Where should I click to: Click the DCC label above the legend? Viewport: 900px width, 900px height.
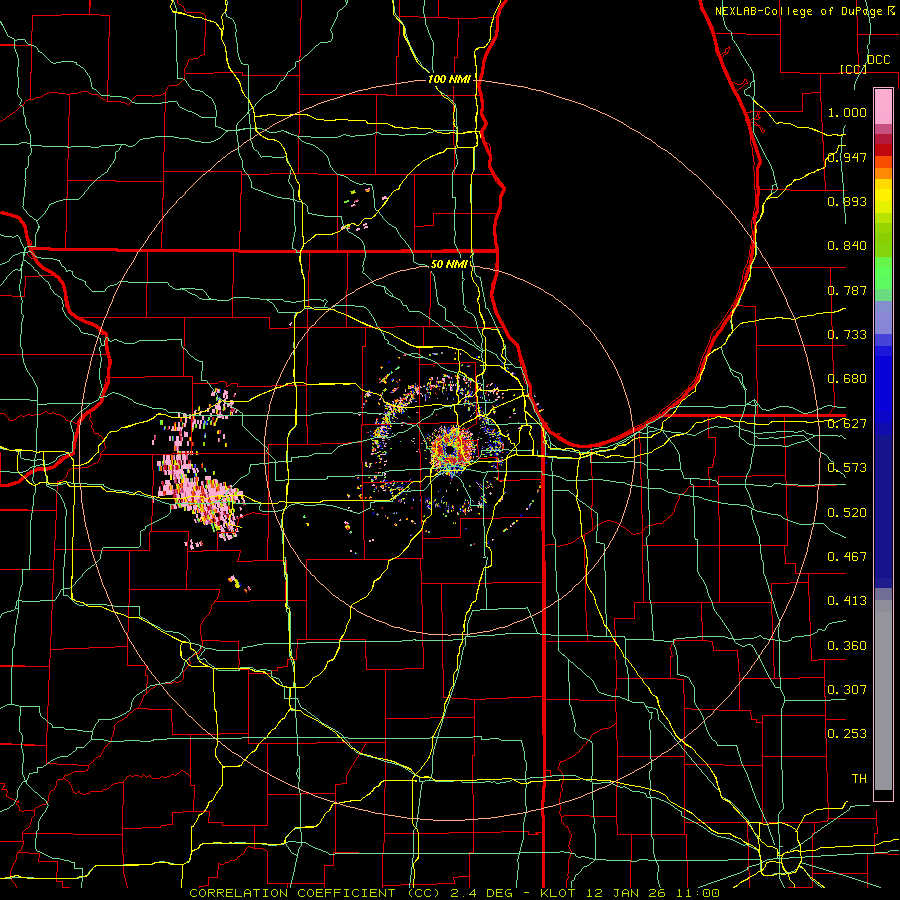878,60
